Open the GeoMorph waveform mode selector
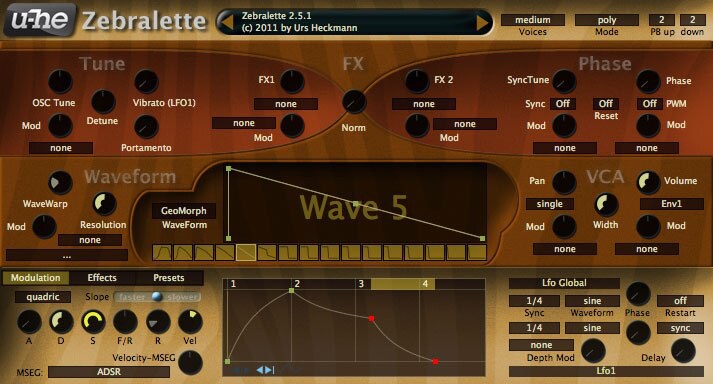 (184, 211)
